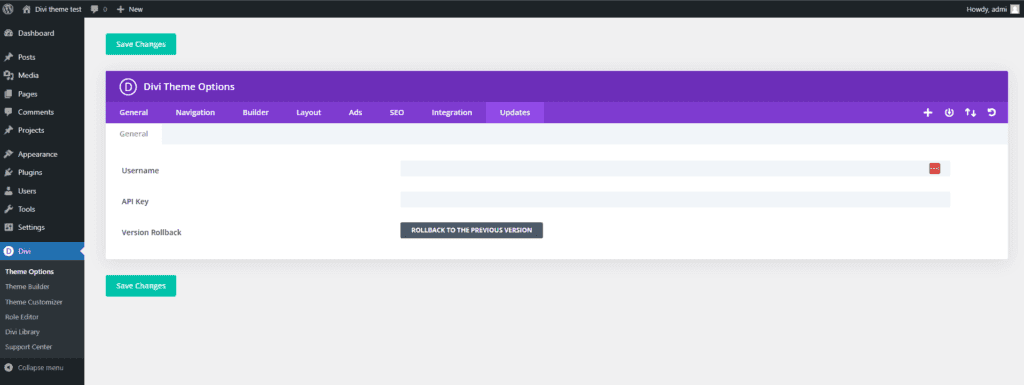The image size is (1024, 385).
Task: Click the Username label text
Action: pos(140,171)
